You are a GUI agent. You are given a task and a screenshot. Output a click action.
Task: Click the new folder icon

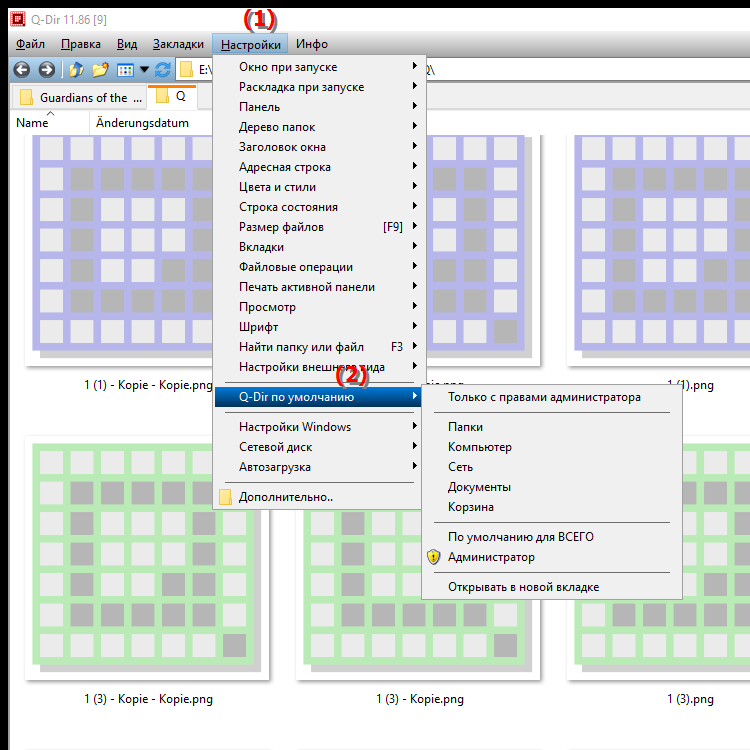(100, 70)
